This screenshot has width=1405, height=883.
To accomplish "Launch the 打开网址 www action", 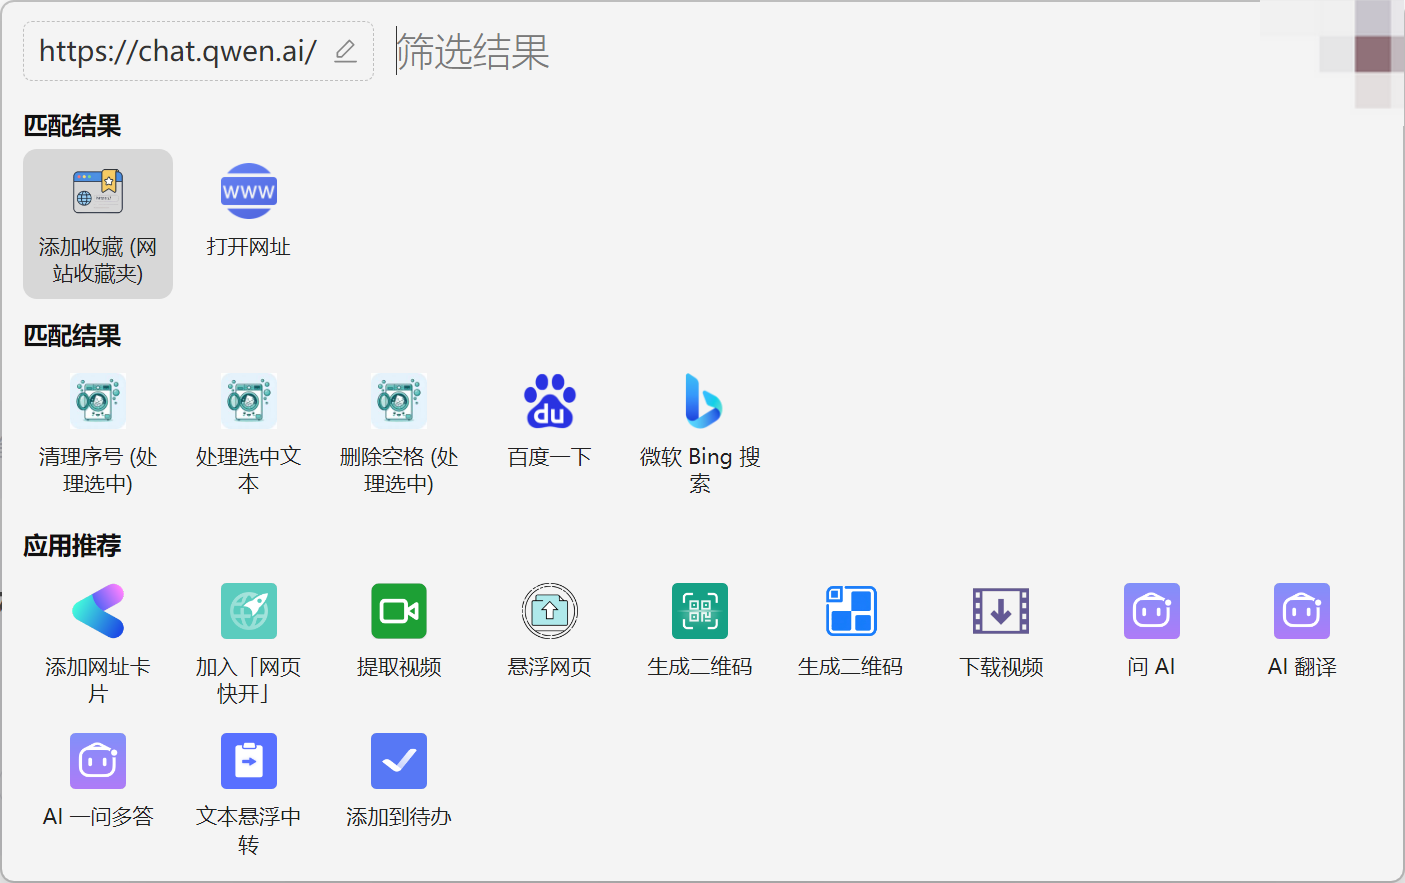I will tap(249, 211).
